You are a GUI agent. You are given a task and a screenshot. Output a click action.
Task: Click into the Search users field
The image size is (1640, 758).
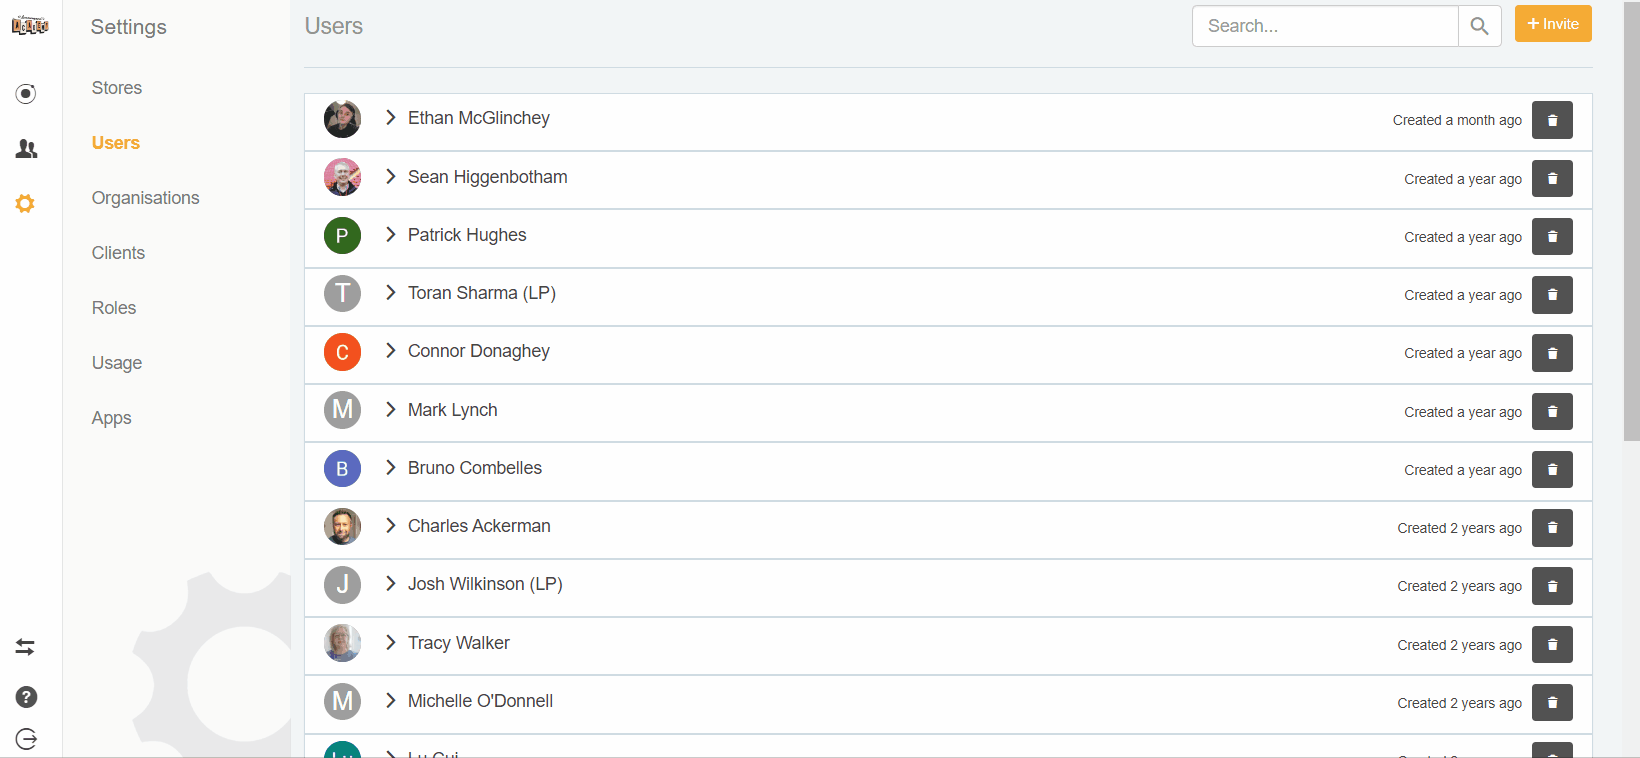click(1324, 26)
